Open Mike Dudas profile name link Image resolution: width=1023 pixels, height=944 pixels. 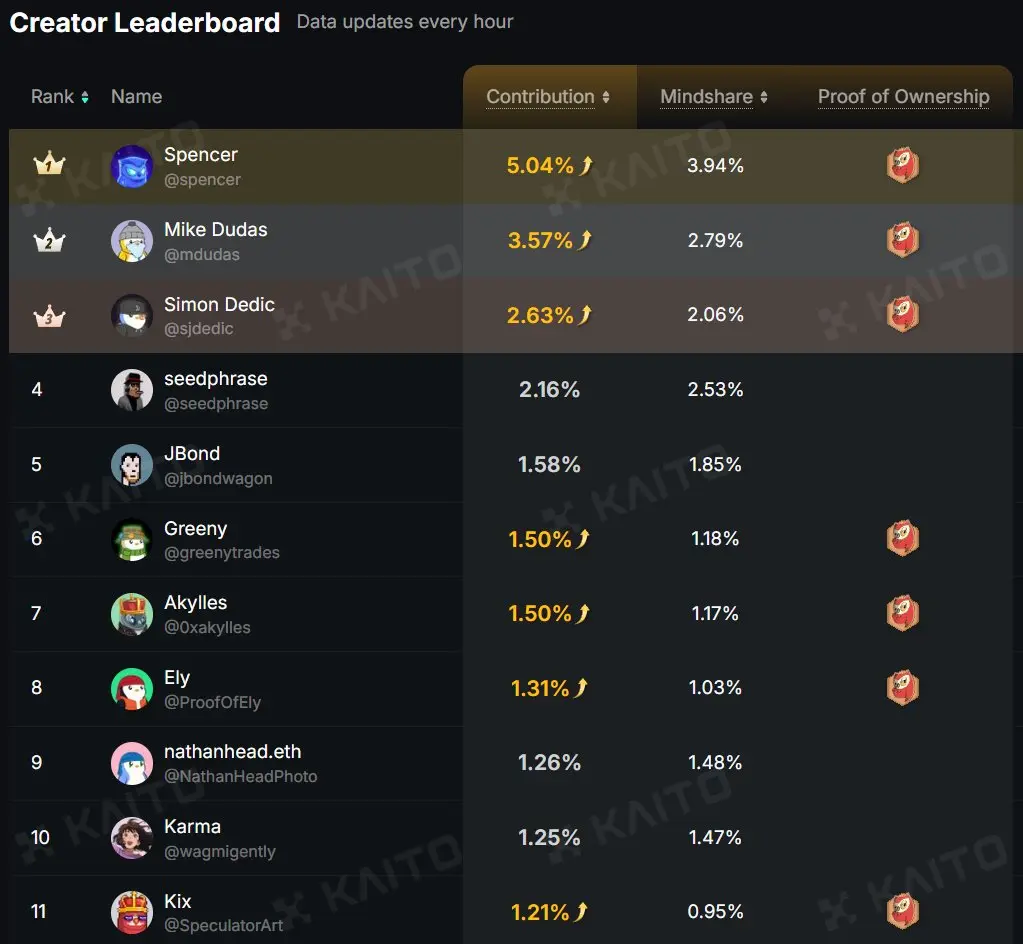pos(215,230)
